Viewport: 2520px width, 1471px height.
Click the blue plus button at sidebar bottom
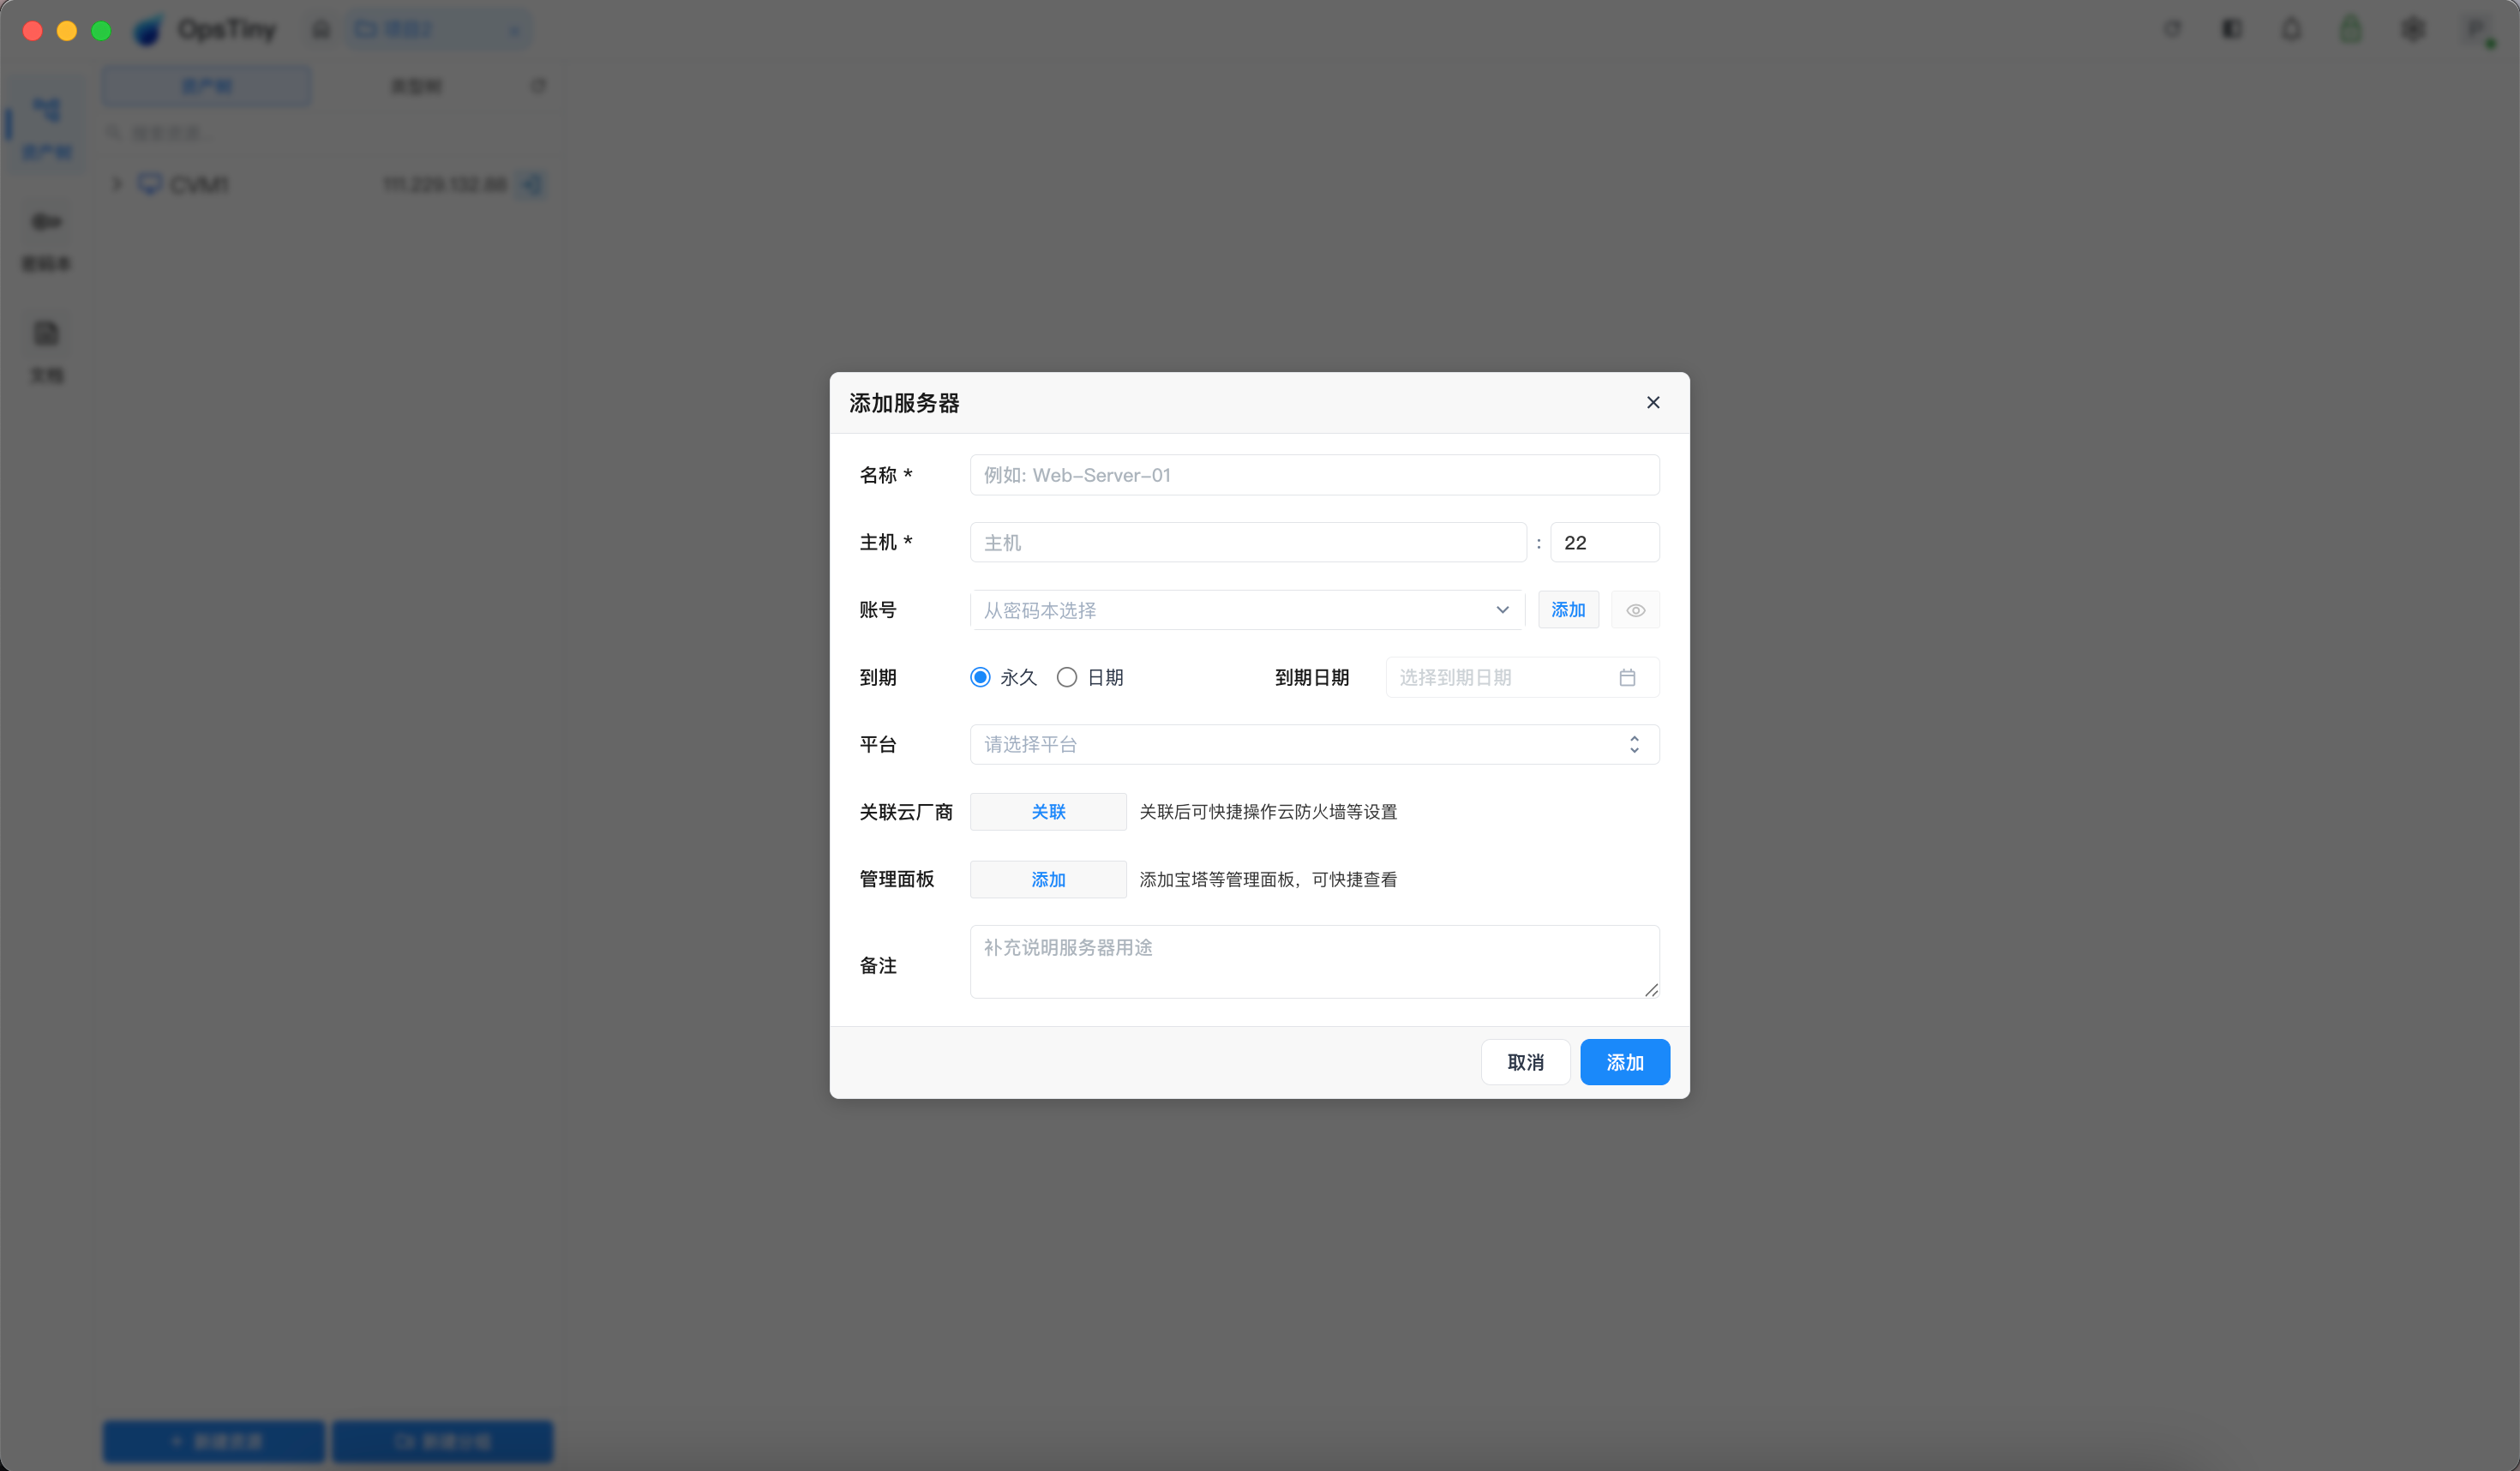point(214,1441)
